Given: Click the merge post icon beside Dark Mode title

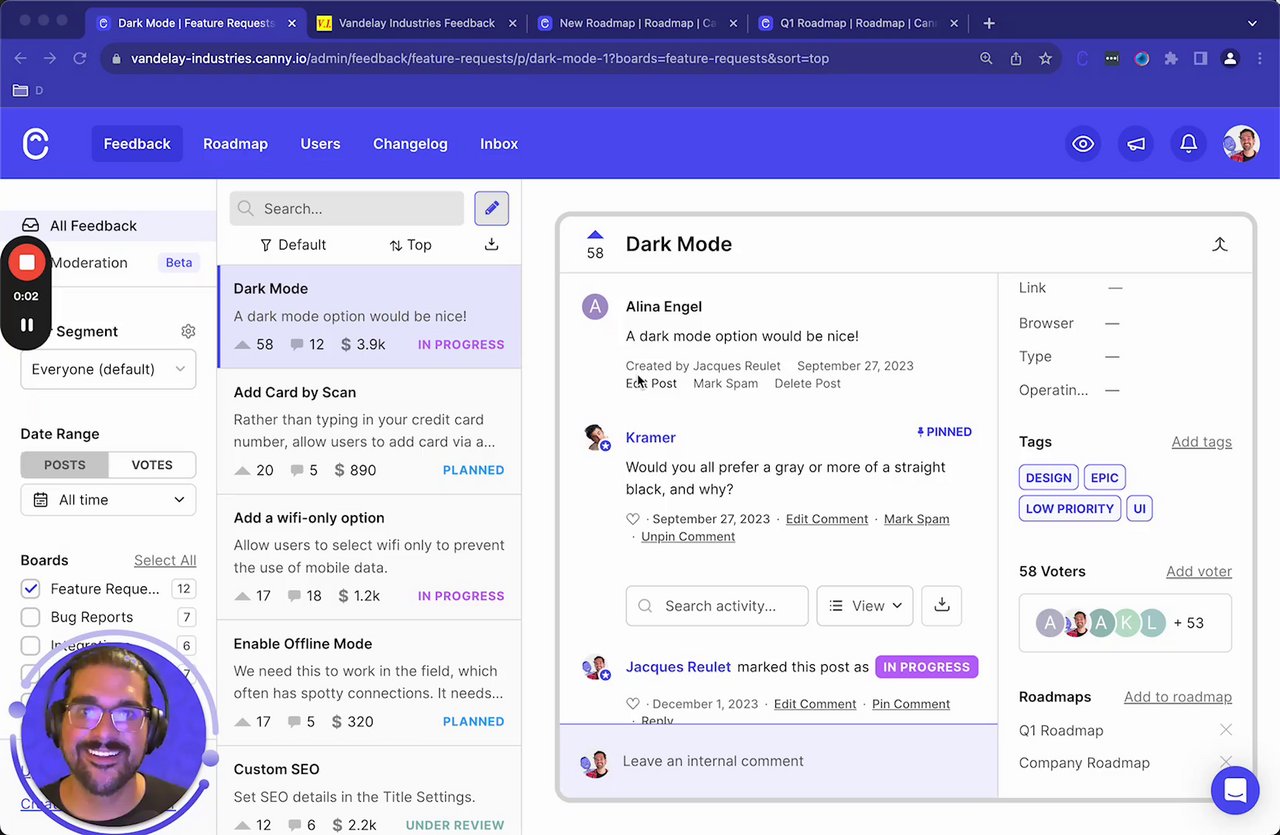Looking at the screenshot, I should coord(1219,244).
